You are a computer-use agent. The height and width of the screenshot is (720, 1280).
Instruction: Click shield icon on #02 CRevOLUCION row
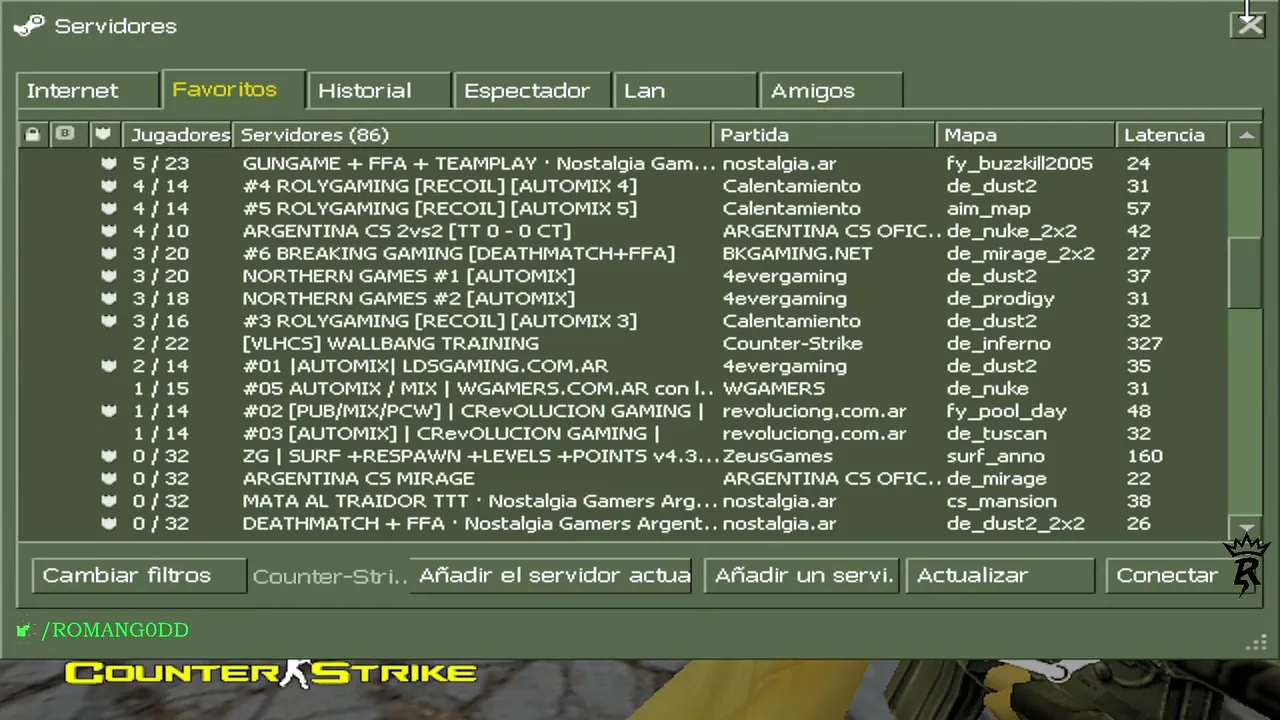coord(108,411)
